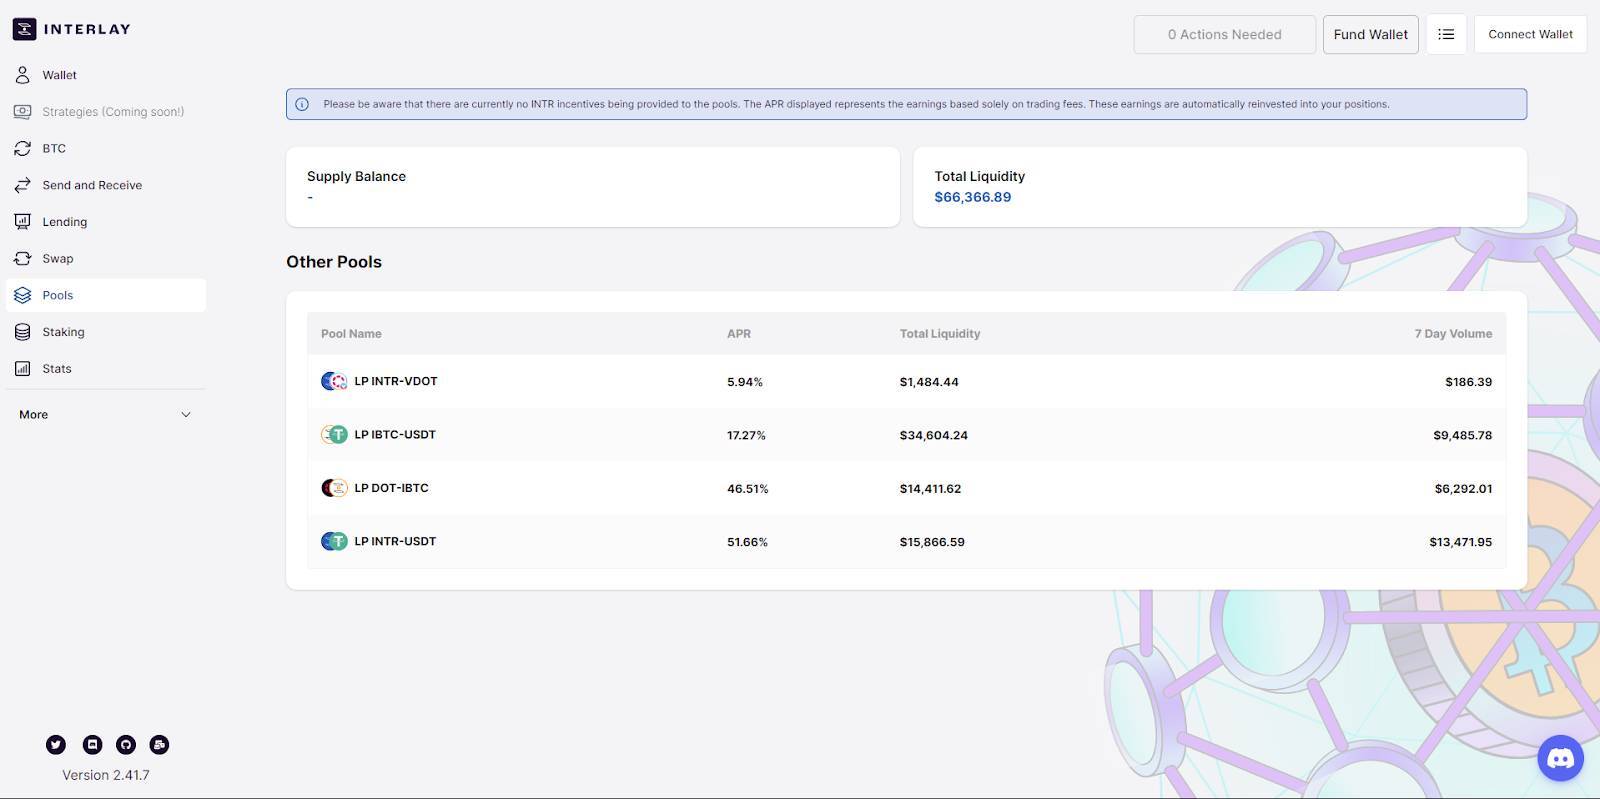Open the Staking page
This screenshot has width=1600, height=799.
[106, 332]
